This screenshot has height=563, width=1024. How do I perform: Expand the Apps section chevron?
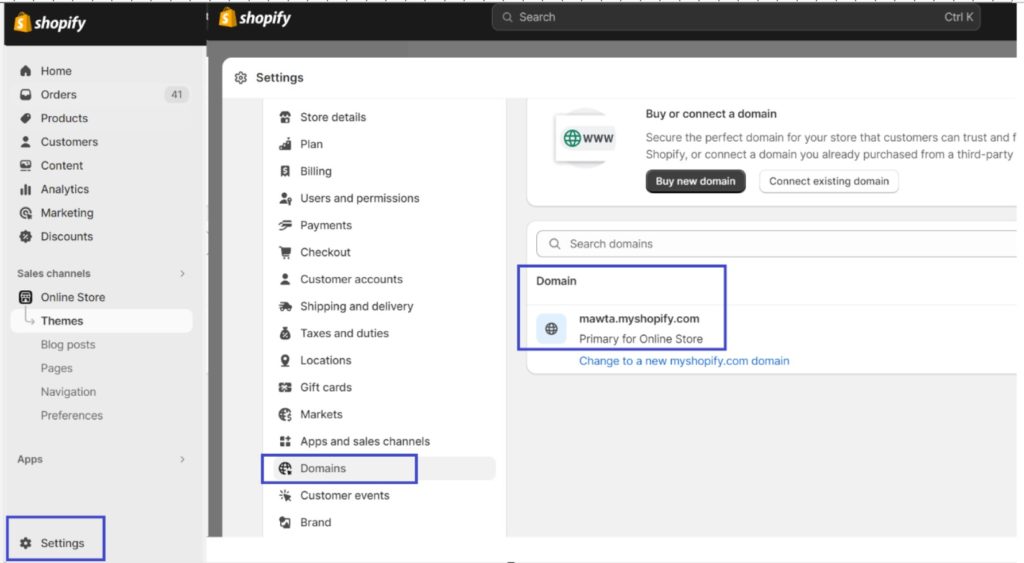(182, 459)
